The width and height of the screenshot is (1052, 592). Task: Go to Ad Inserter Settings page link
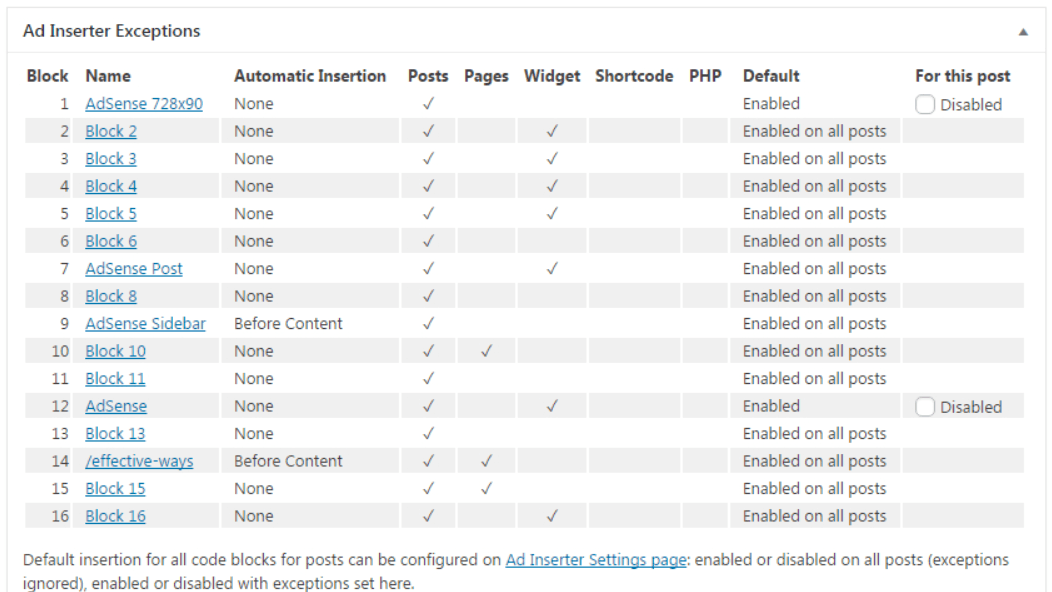pyautogui.click(x=596, y=560)
